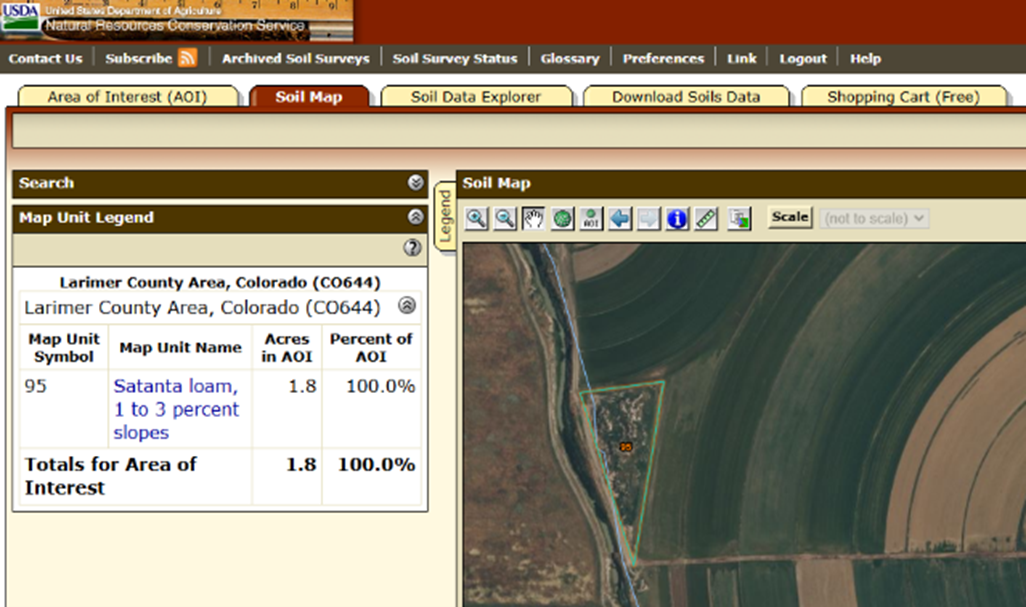
Task: Click the USDA logo
Action: (20, 16)
